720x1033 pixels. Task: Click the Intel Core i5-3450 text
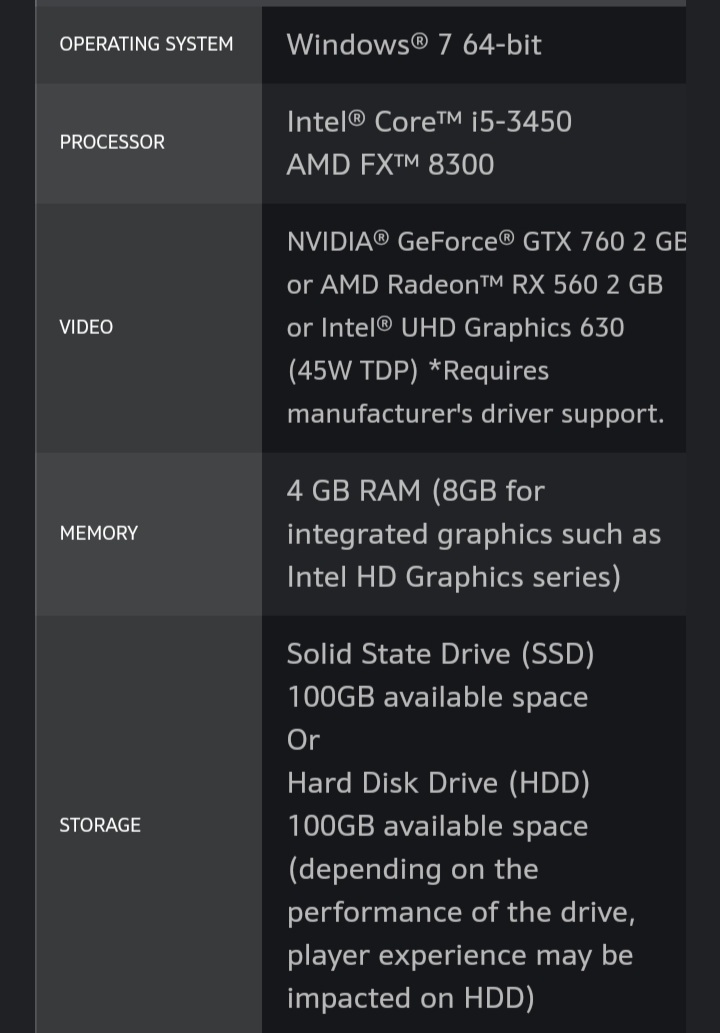(x=429, y=122)
